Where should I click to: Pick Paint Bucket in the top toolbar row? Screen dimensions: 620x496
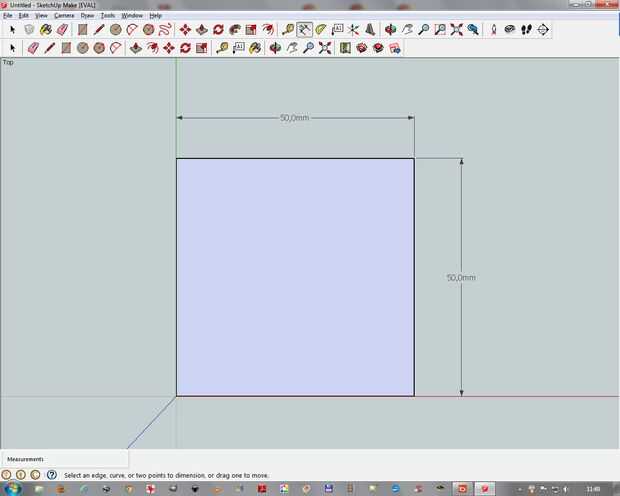[x=46, y=30]
